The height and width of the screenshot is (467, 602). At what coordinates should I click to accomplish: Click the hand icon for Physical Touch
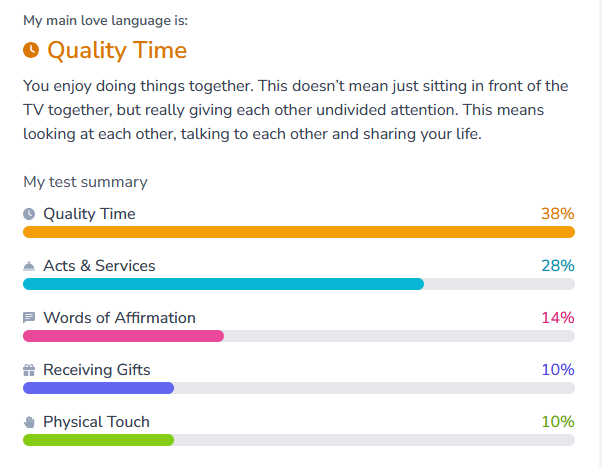click(x=29, y=422)
